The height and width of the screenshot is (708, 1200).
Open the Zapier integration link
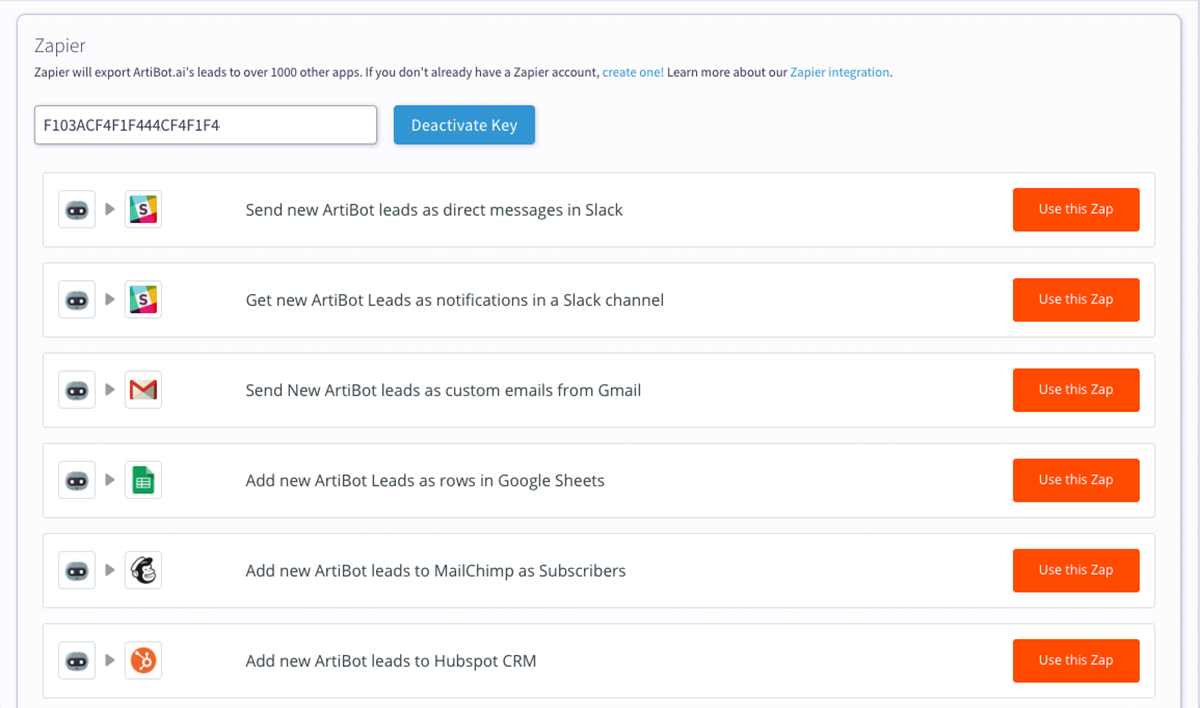(839, 73)
